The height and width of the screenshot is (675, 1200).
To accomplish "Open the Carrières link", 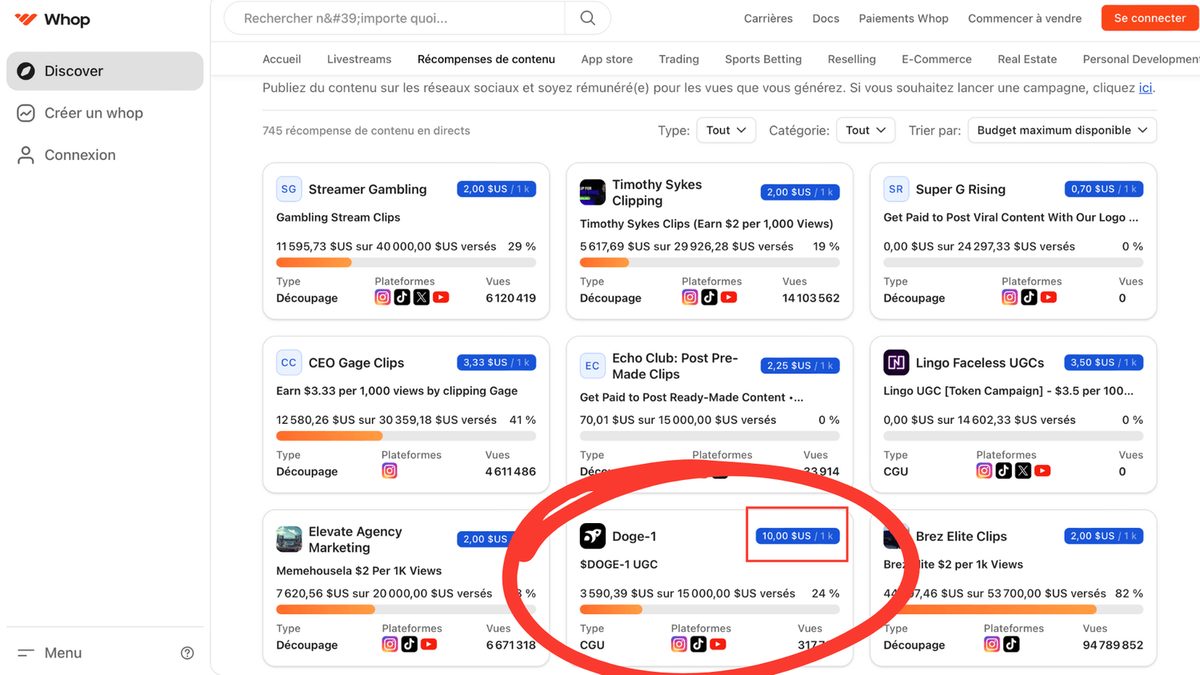I will [768, 18].
